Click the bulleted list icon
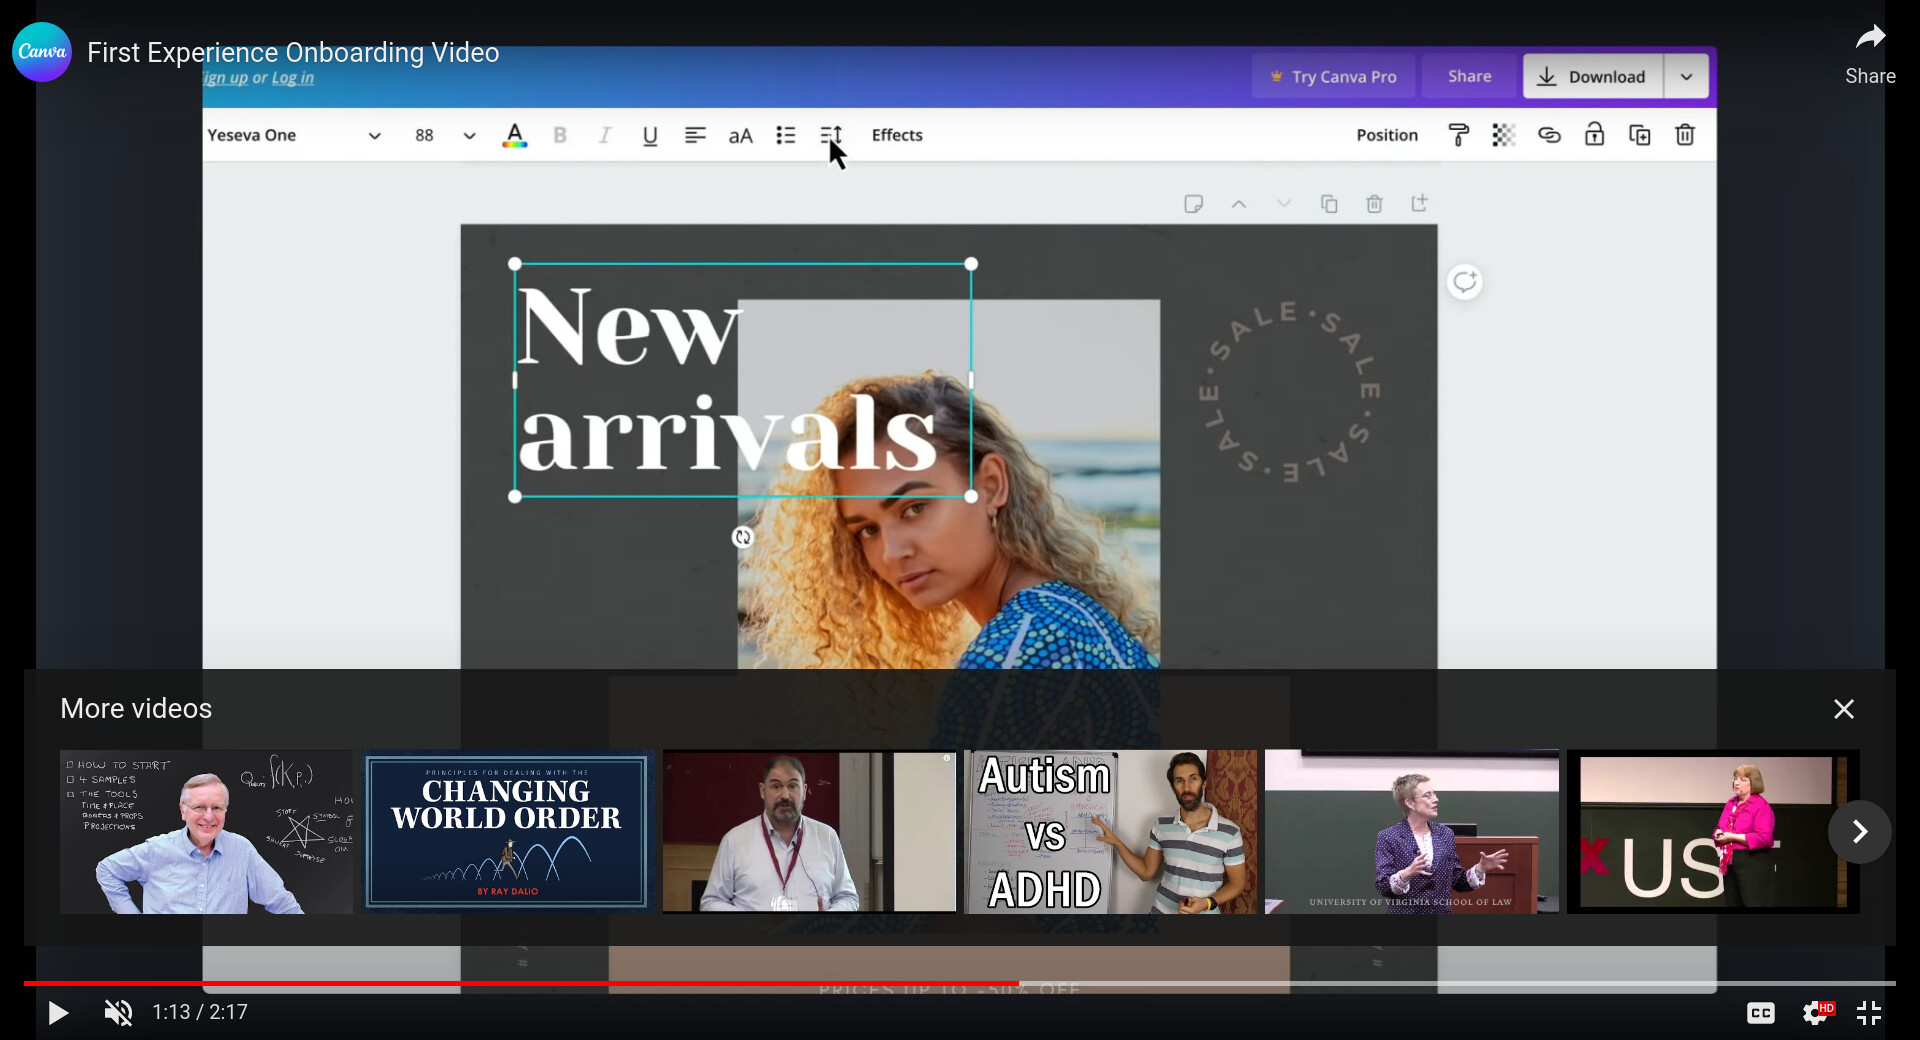Image resolution: width=1920 pixels, height=1040 pixels. coord(786,135)
